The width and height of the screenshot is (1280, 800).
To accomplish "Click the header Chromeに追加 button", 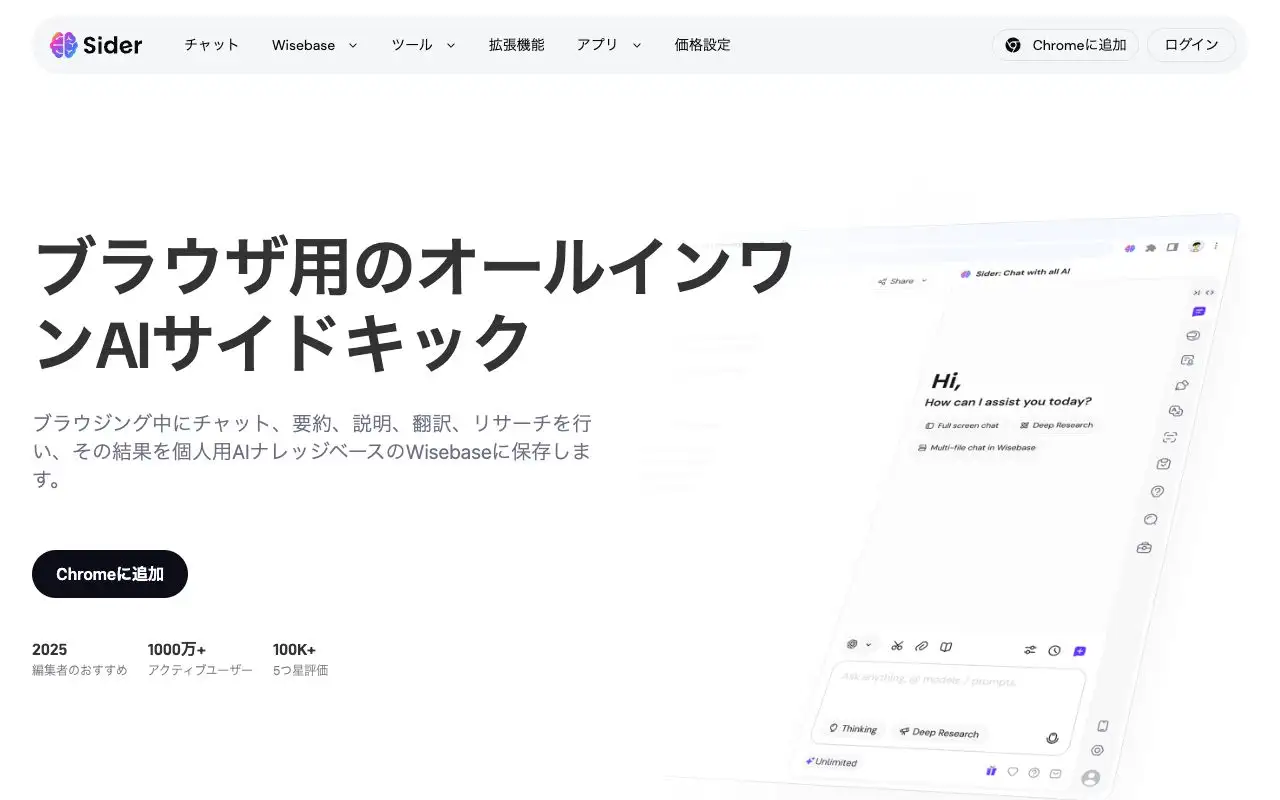I will 1066,45.
